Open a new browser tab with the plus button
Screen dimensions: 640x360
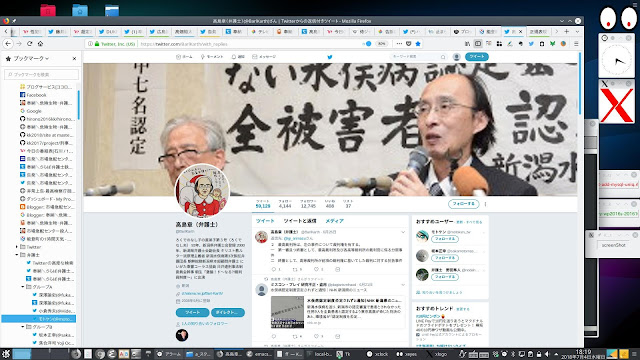[x=567, y=31]
